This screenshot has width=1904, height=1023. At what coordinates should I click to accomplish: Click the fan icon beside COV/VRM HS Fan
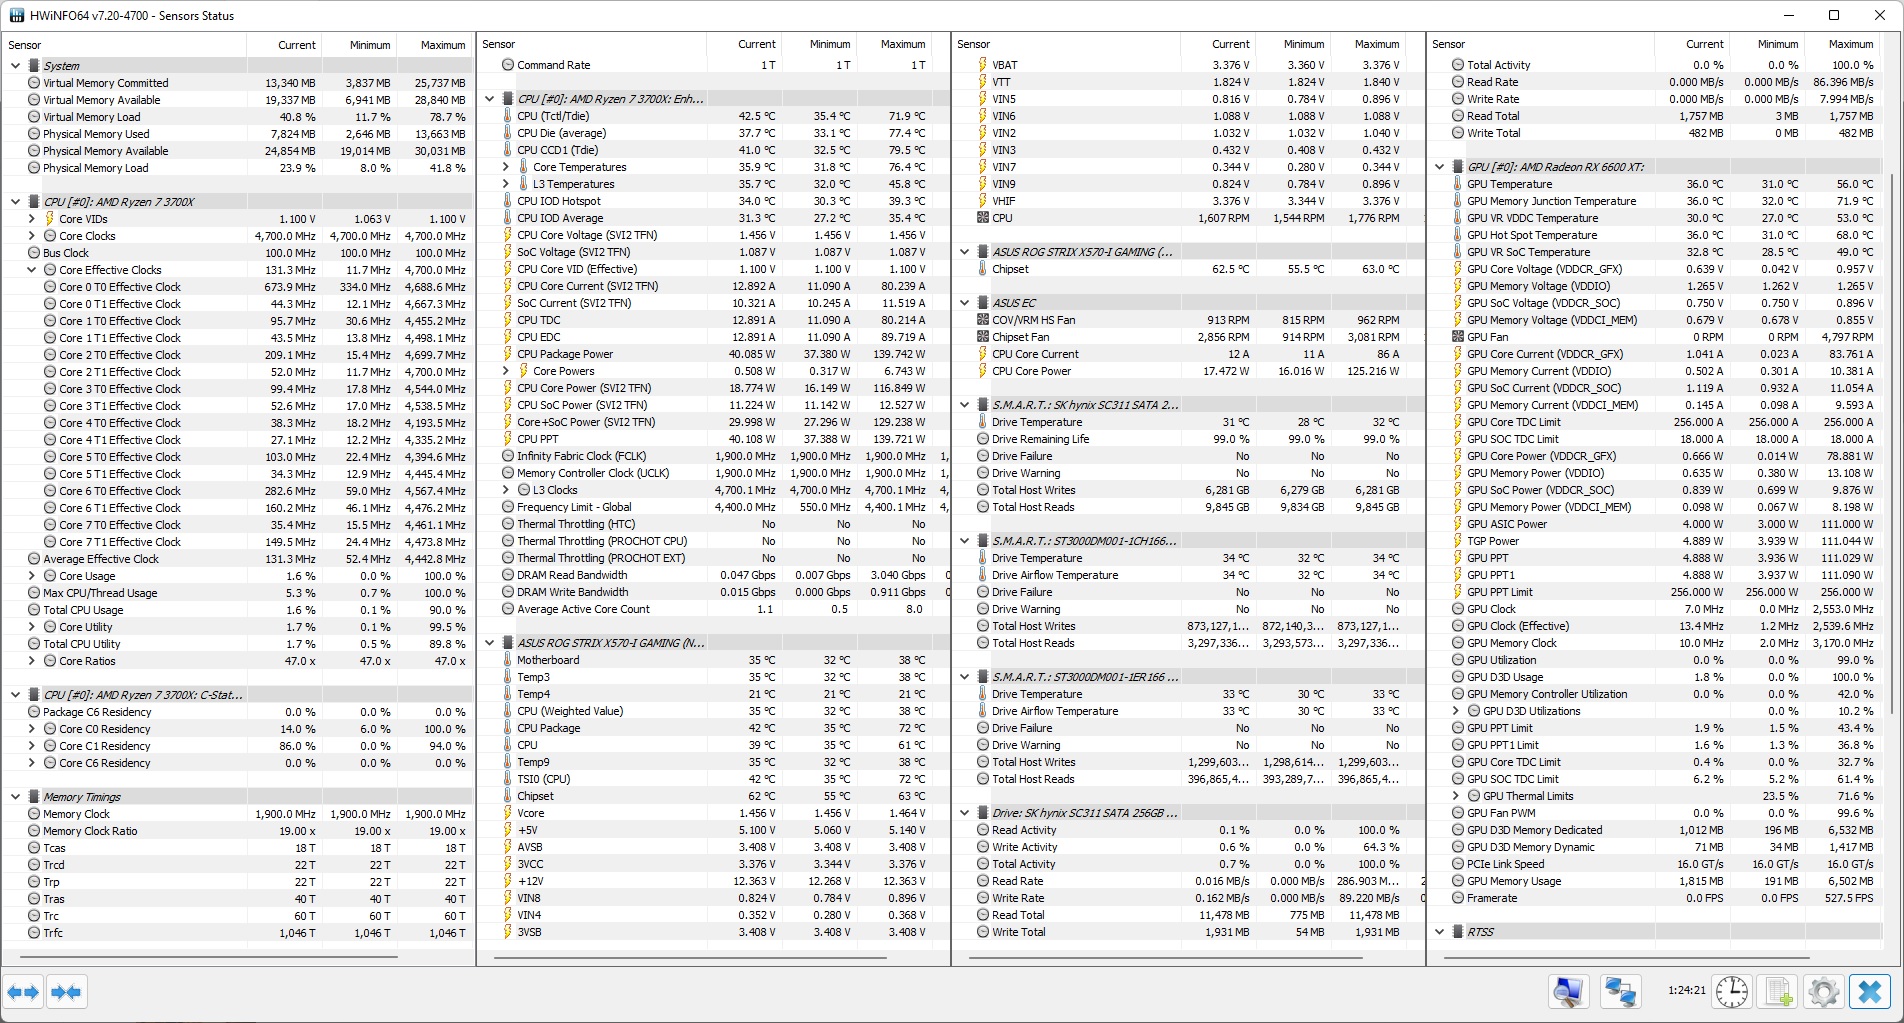[983, 320]
